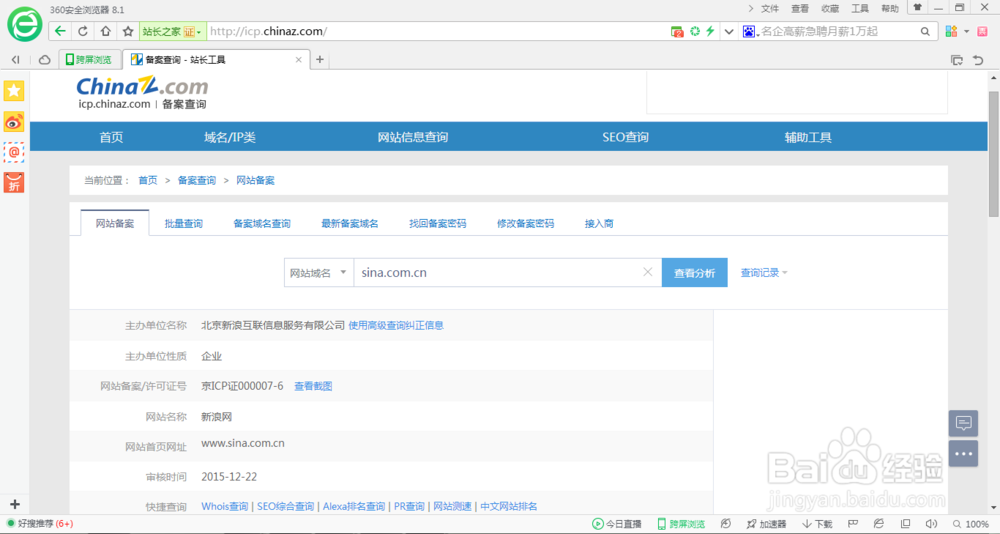Bookmark page with star icon in toolbar

click(128, 31)
